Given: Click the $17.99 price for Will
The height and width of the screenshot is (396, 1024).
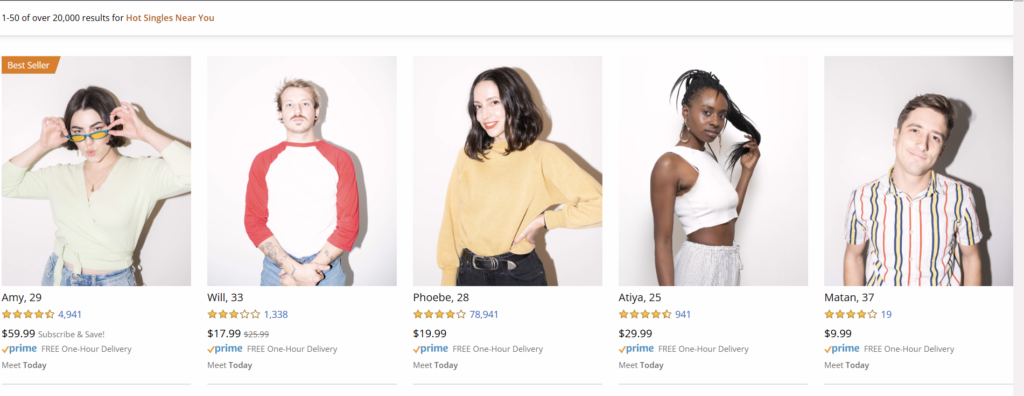Looking at the screenshot, I should tap(224, 333).
